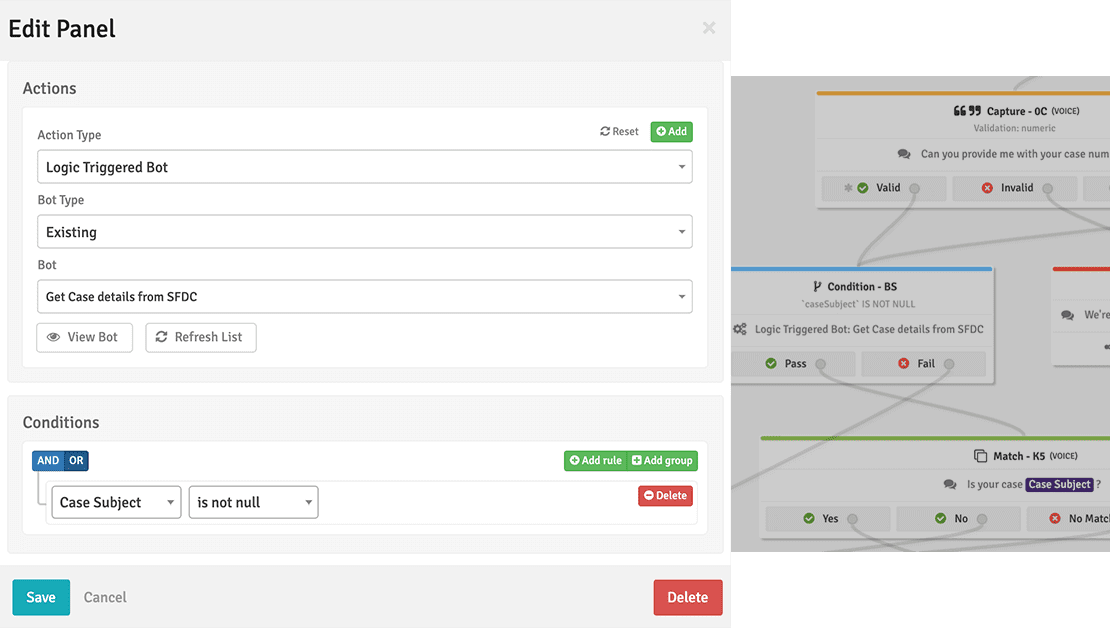Toggle the OR condition operator
Viewport: 1110px width, 628px height.
click(x=76, y=461)
